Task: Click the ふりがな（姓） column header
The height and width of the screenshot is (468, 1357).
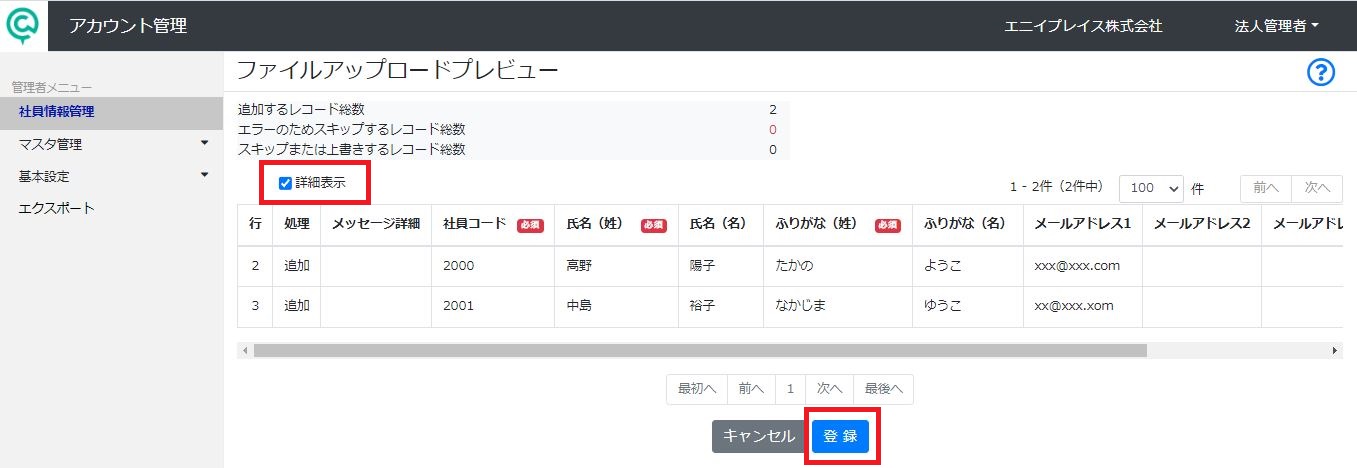Action: click(838, 225)
